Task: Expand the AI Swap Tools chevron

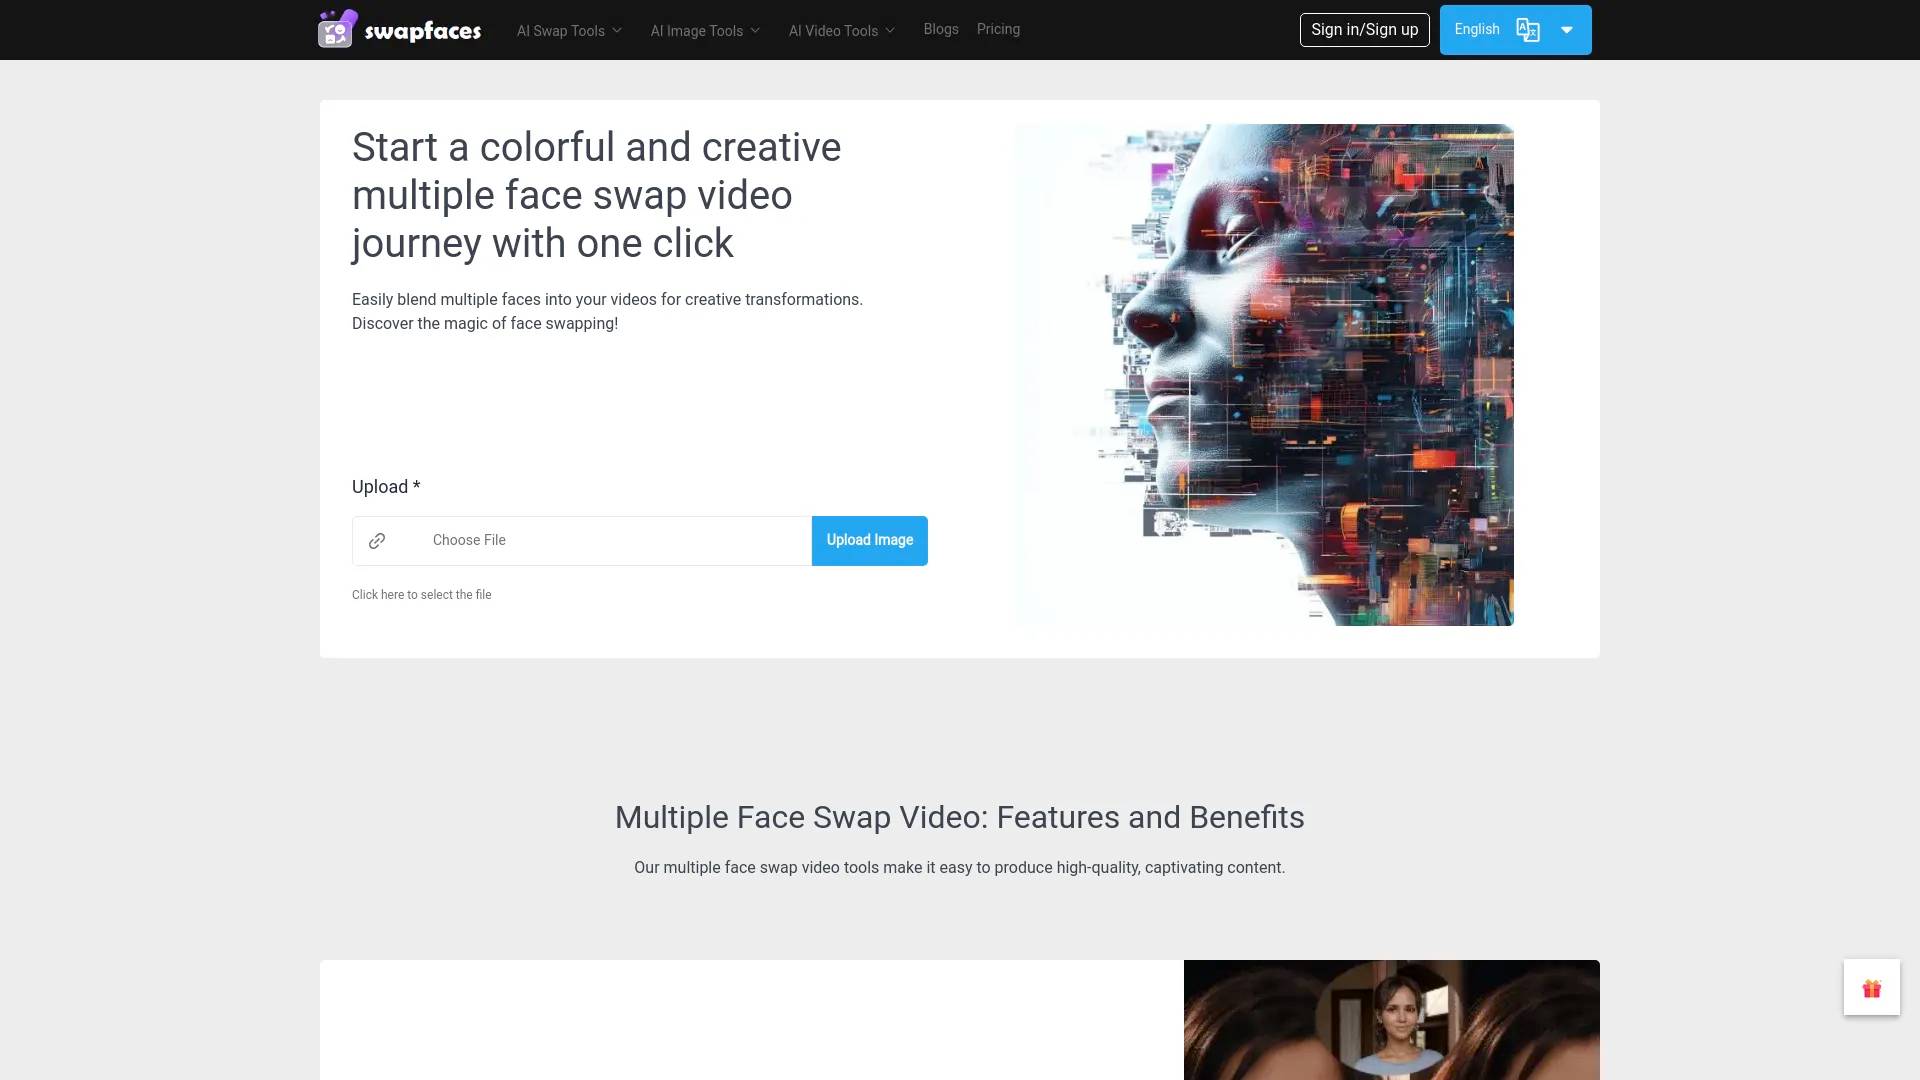Action: 617,30
